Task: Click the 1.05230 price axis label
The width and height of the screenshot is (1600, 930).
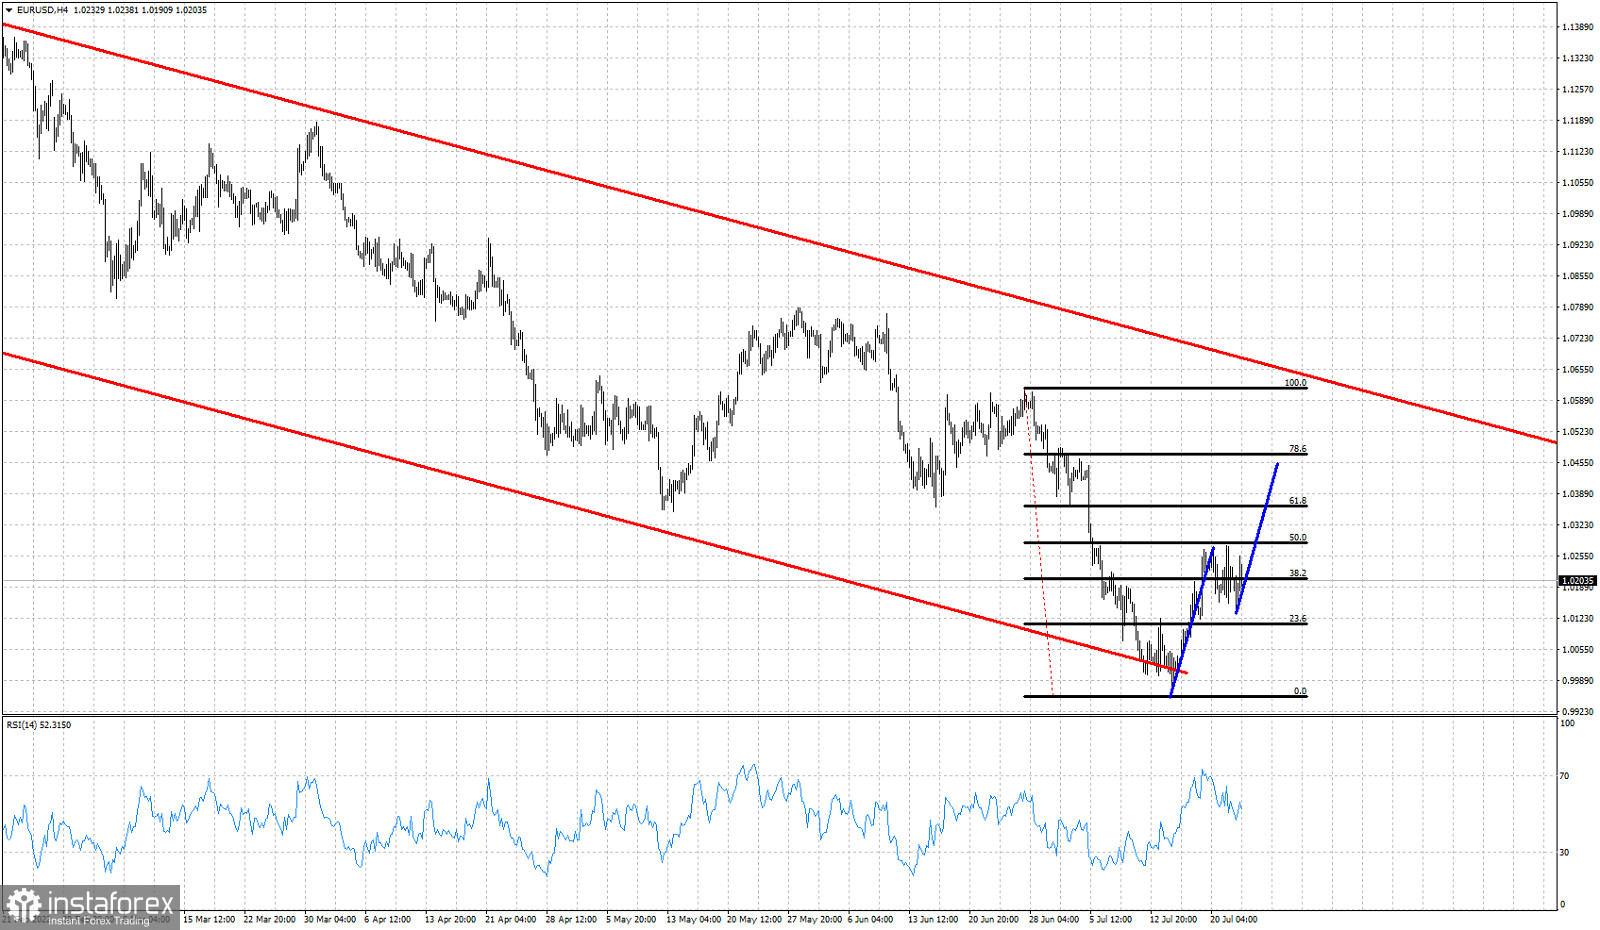Action: tap(1577, 431)
